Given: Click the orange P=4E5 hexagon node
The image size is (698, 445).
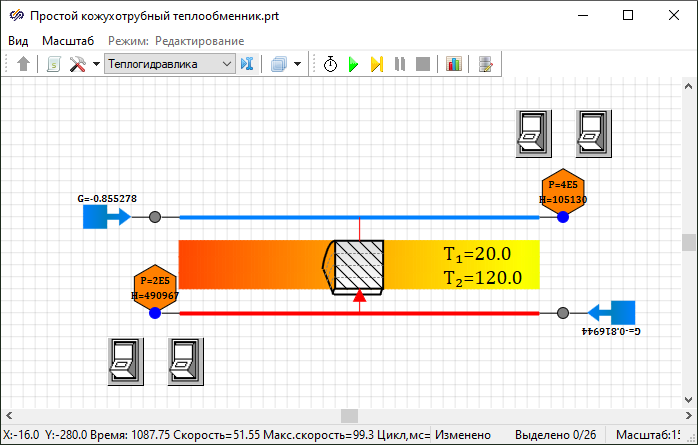Looking at the screenshot, I should [563, 190].
